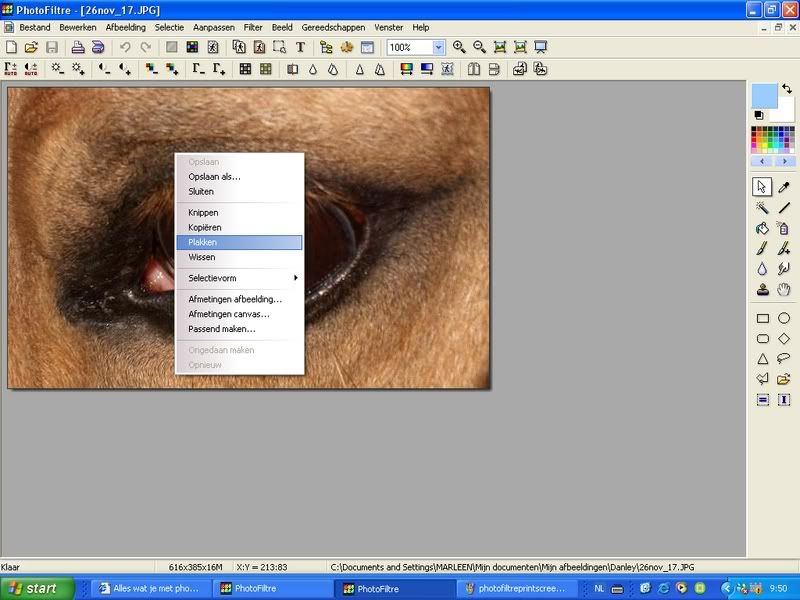Click the taskbar clock showing 9:50

pyautogui.click(x=778, y=588)
